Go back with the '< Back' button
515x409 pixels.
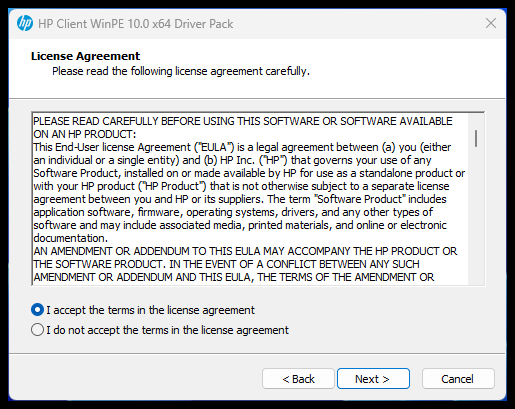[298, 379]
